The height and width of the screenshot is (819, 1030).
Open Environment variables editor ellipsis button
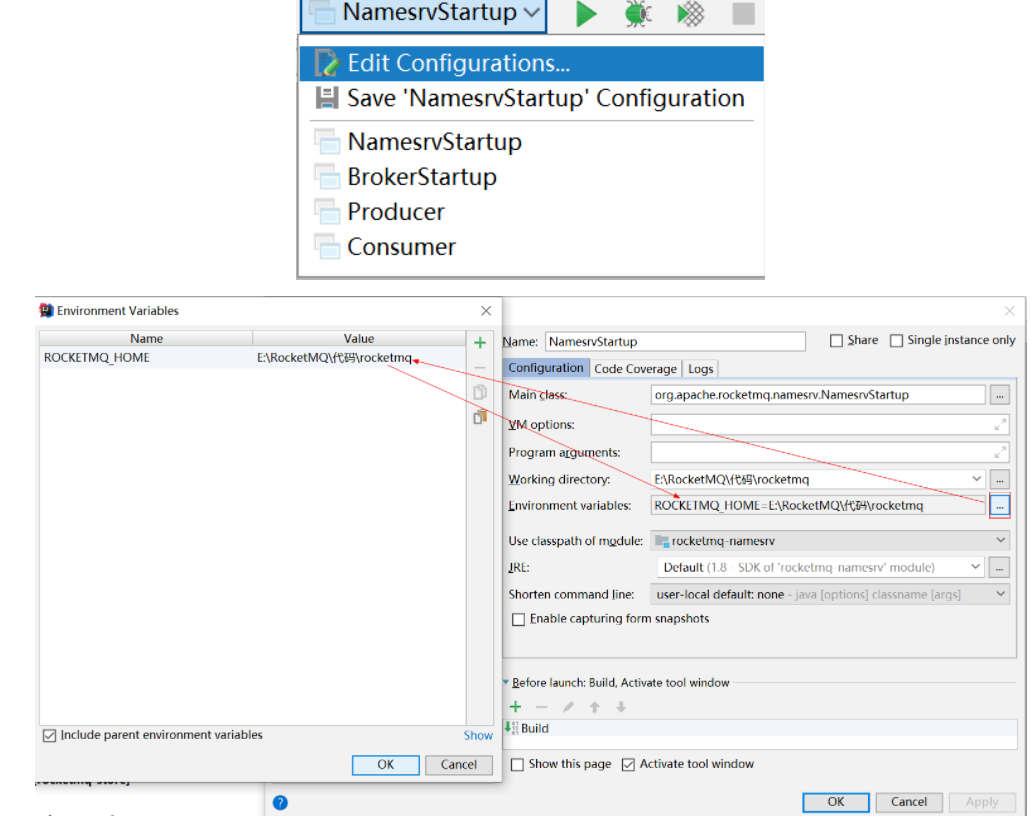coord(999,506)
